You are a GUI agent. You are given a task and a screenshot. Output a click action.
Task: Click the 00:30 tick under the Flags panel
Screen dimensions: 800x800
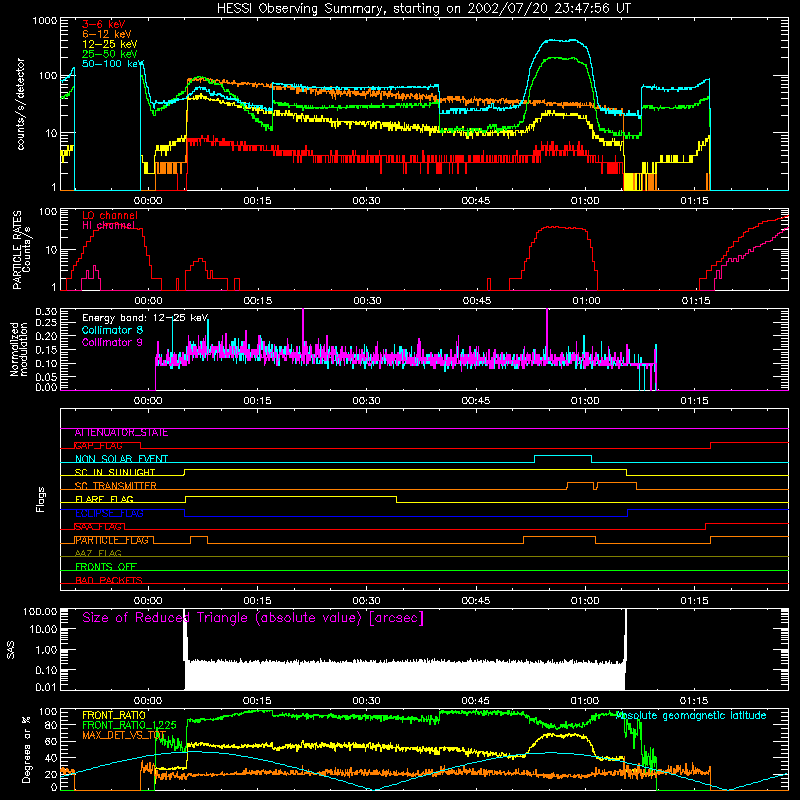[366, 601]
